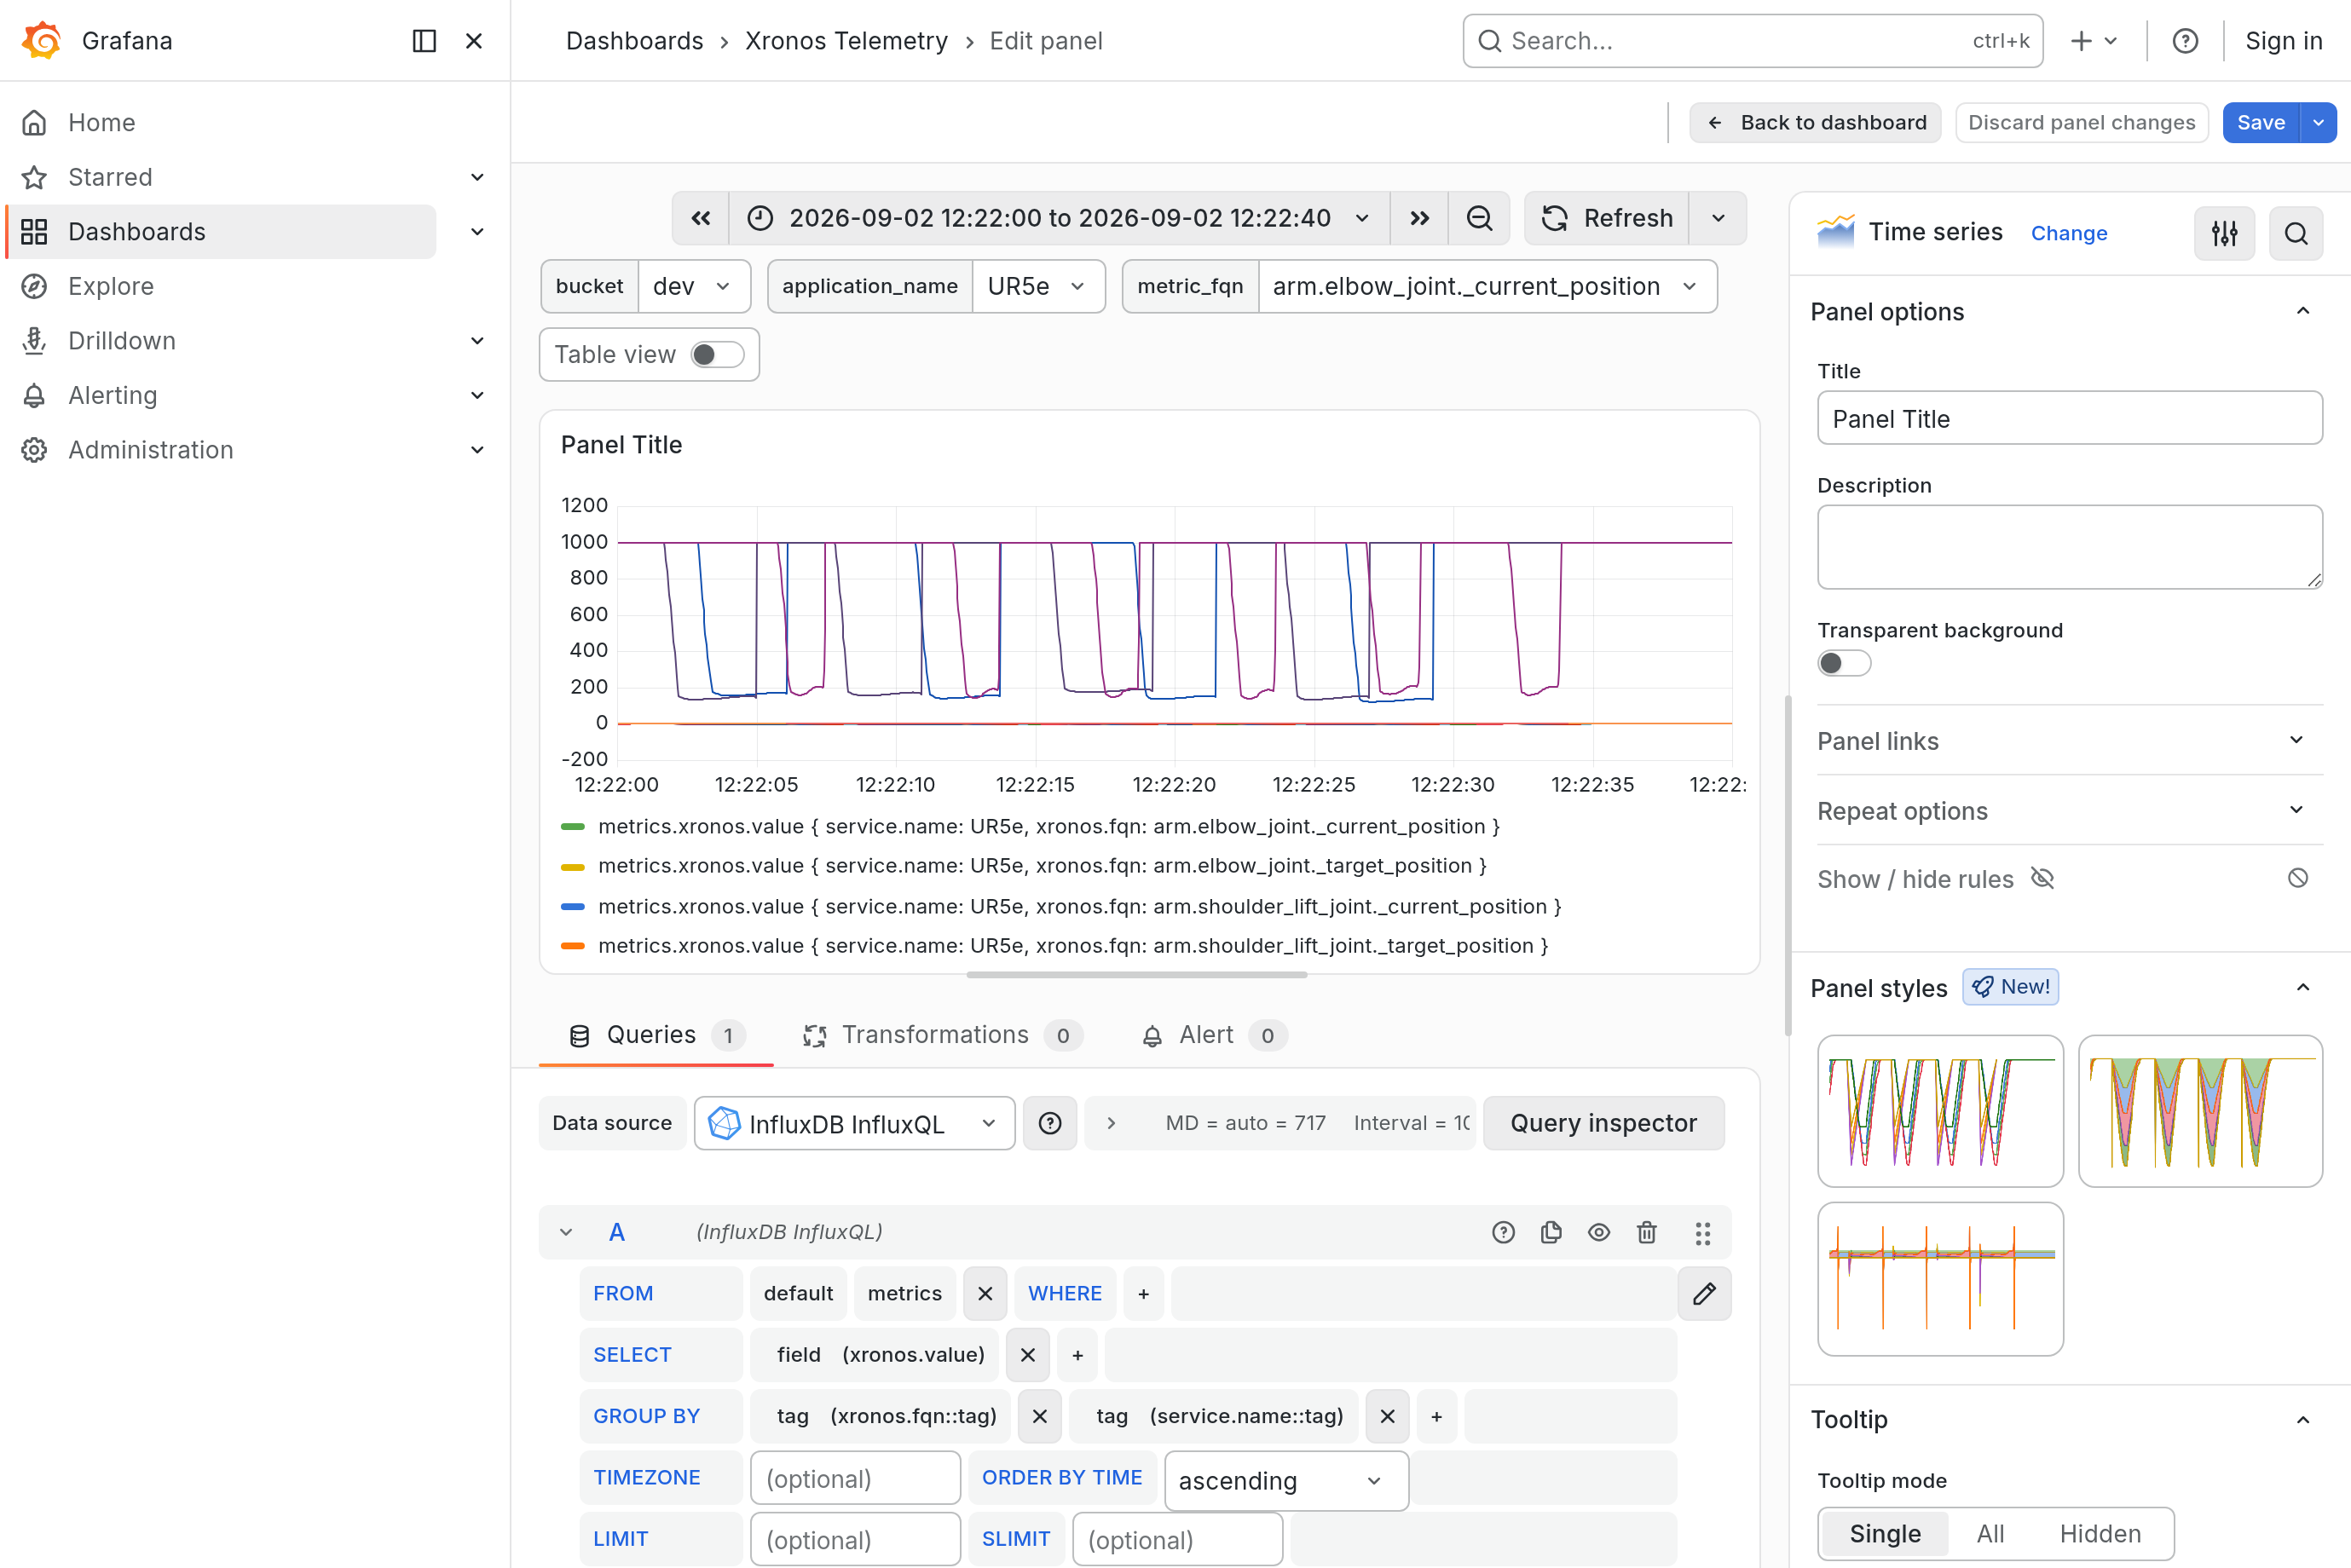Click Change visualization type
The image size is (2351, 1568).
click(2068, 233)
